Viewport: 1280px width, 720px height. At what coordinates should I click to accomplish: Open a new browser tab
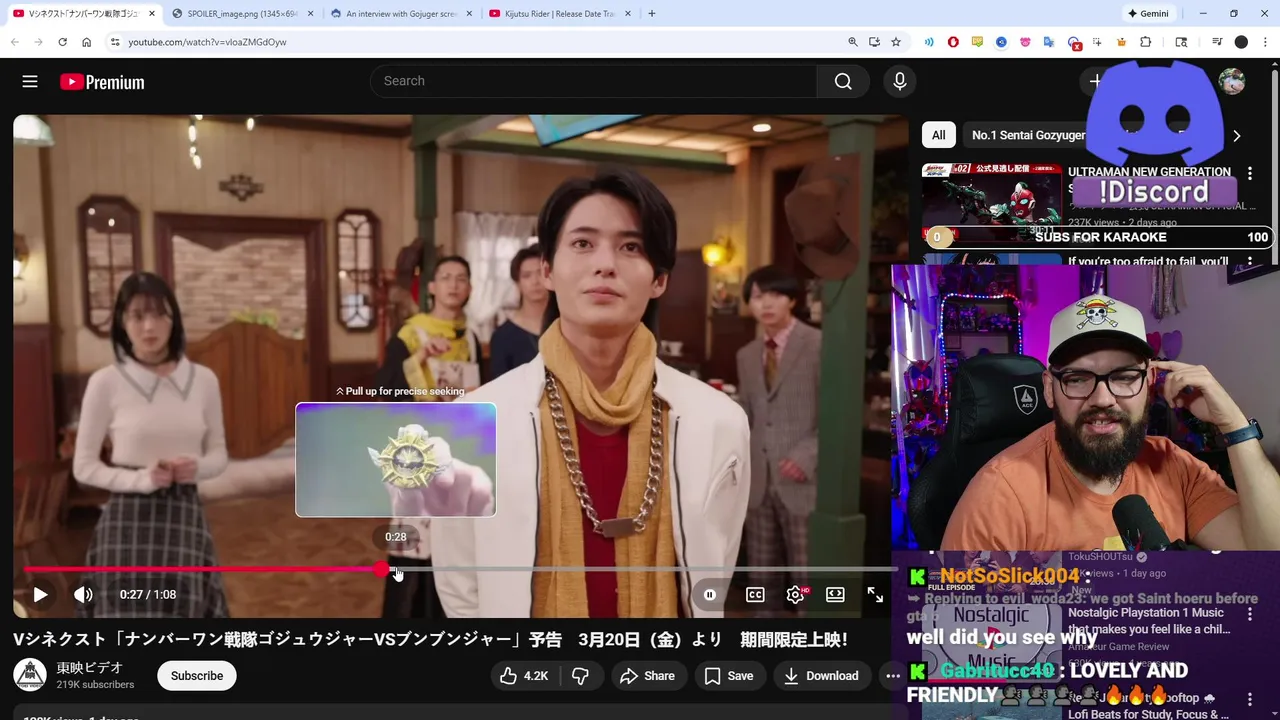click(x=652, y=14)
